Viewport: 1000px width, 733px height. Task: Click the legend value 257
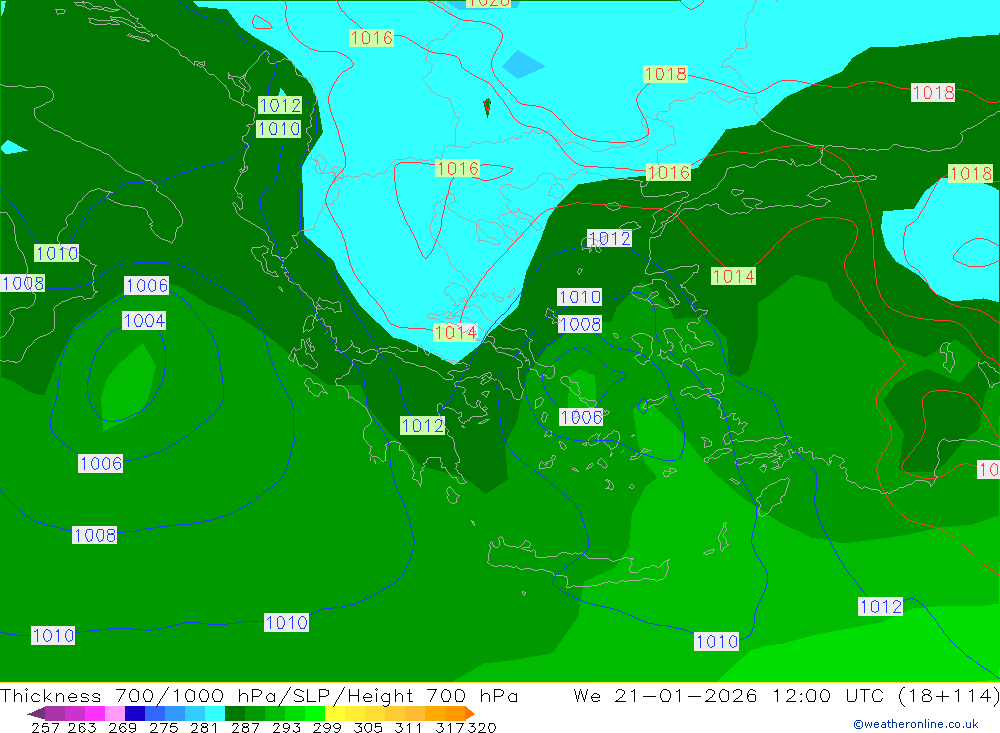(x=45, y=727)
